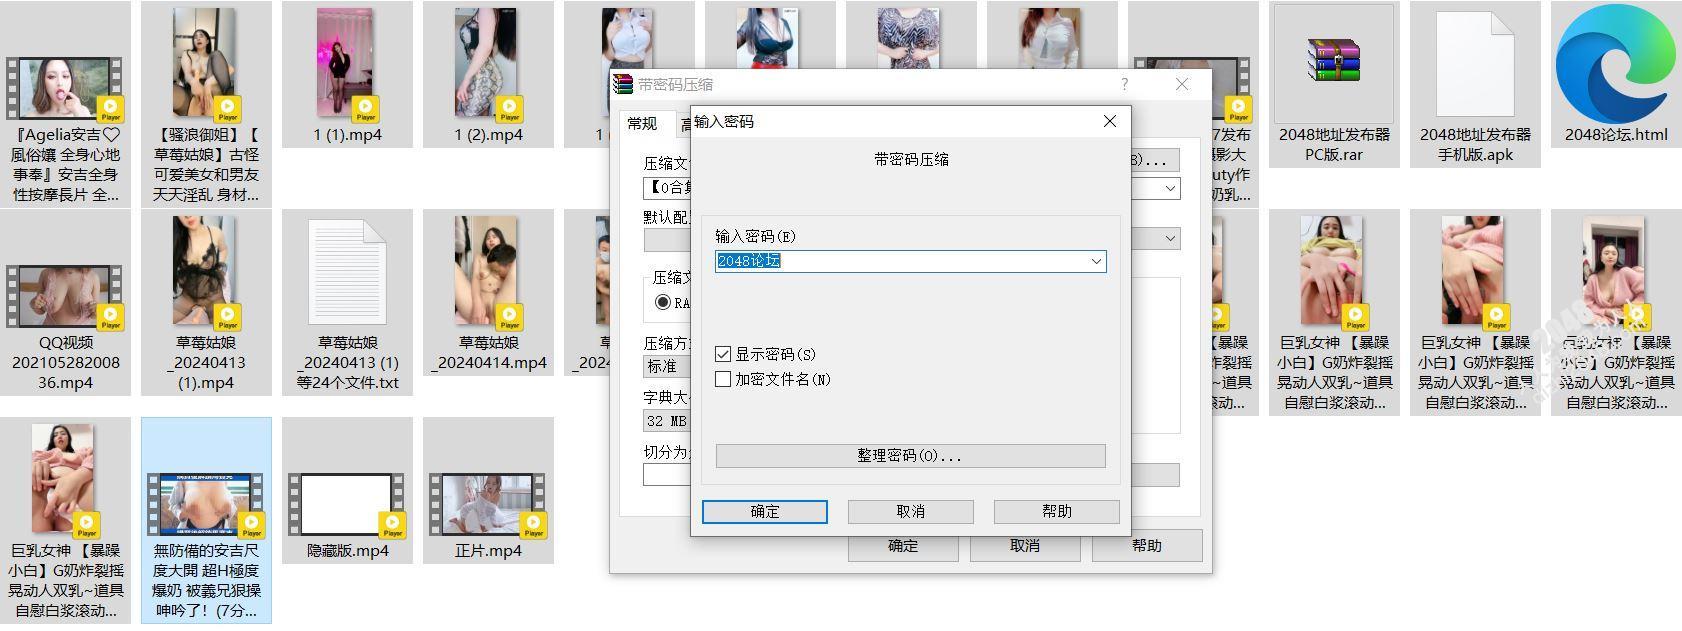Close the 输入密码 dialog with X

tap(1109, 121)
